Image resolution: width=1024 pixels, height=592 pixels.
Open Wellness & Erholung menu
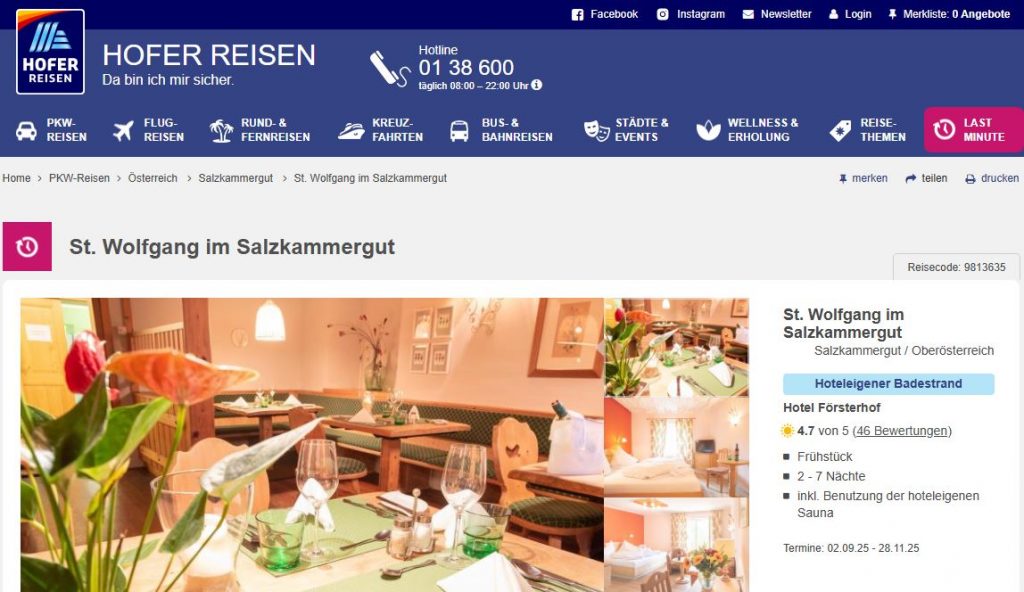coord(747,130)
